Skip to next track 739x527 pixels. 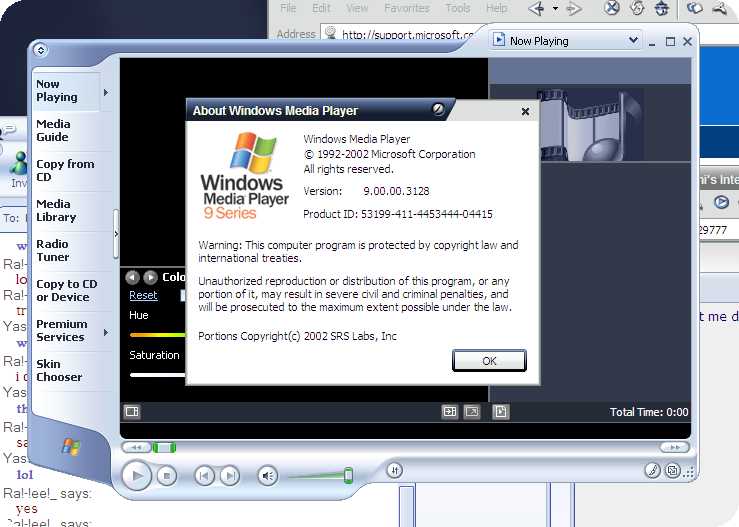230,476
